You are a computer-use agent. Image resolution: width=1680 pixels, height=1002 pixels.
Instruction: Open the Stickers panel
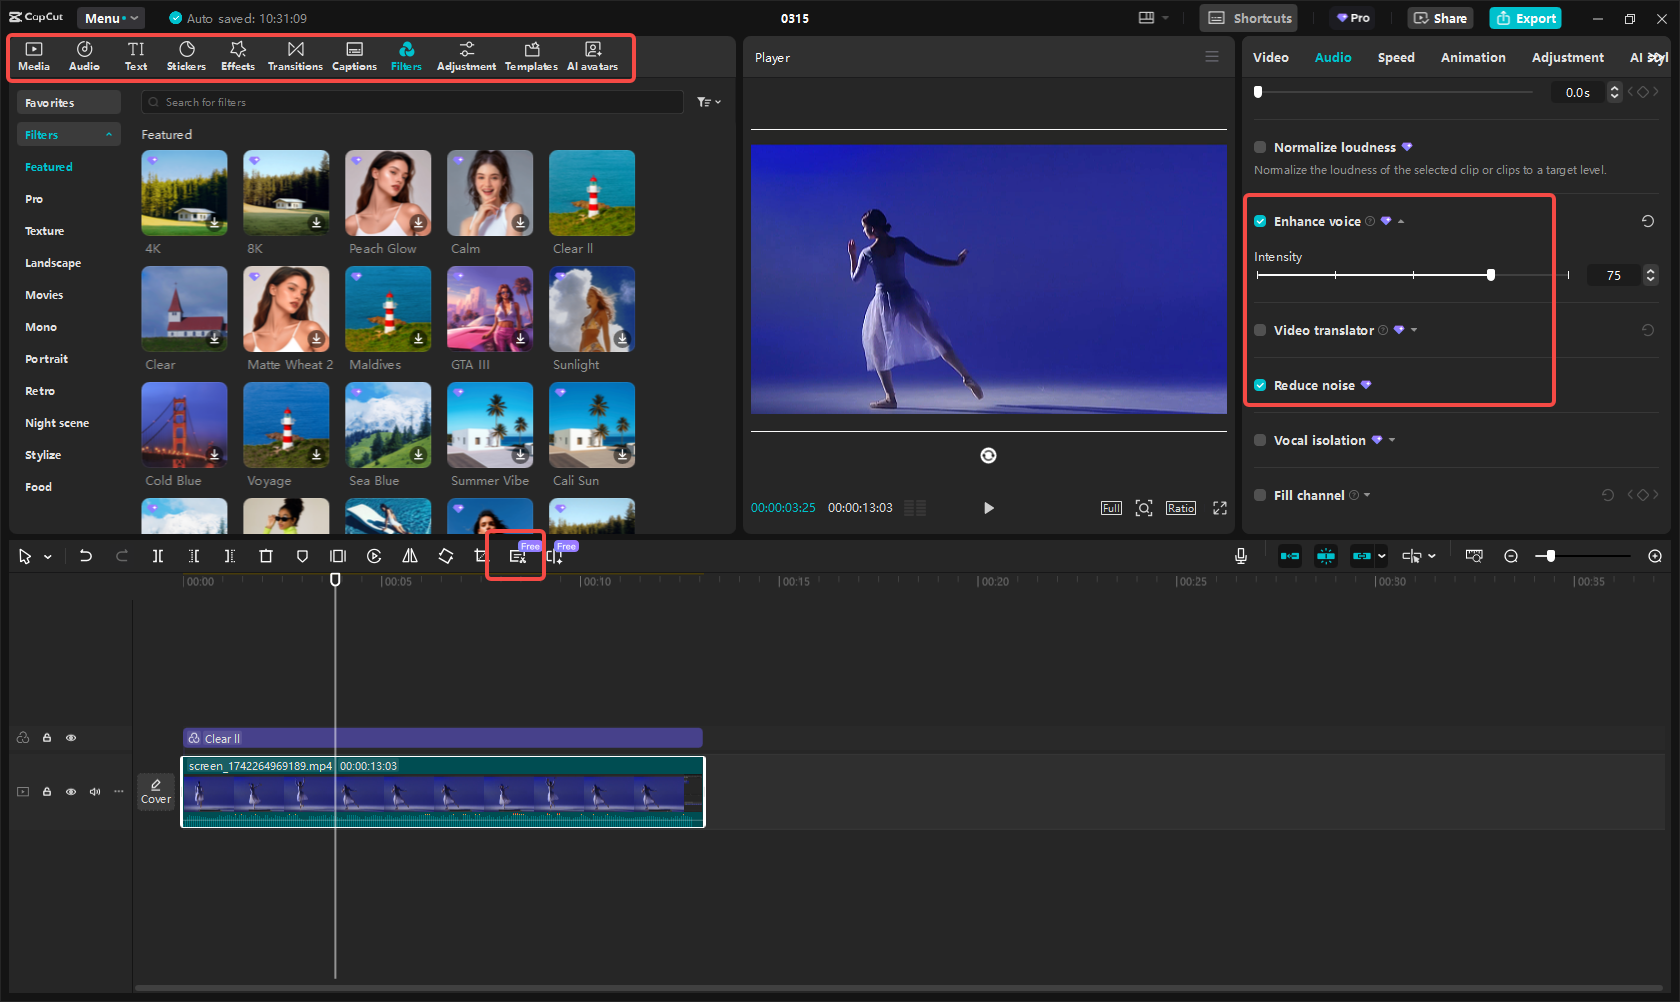[x=186, y=55]
